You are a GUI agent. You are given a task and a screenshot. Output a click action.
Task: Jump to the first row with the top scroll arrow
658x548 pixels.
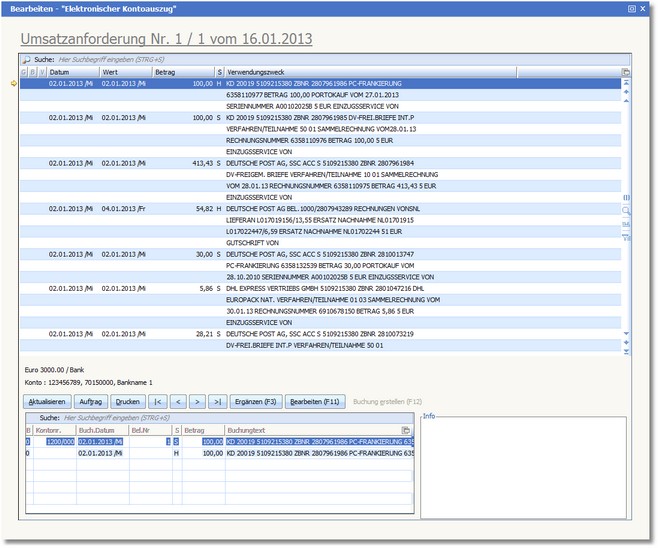click(x=626, y=82)
